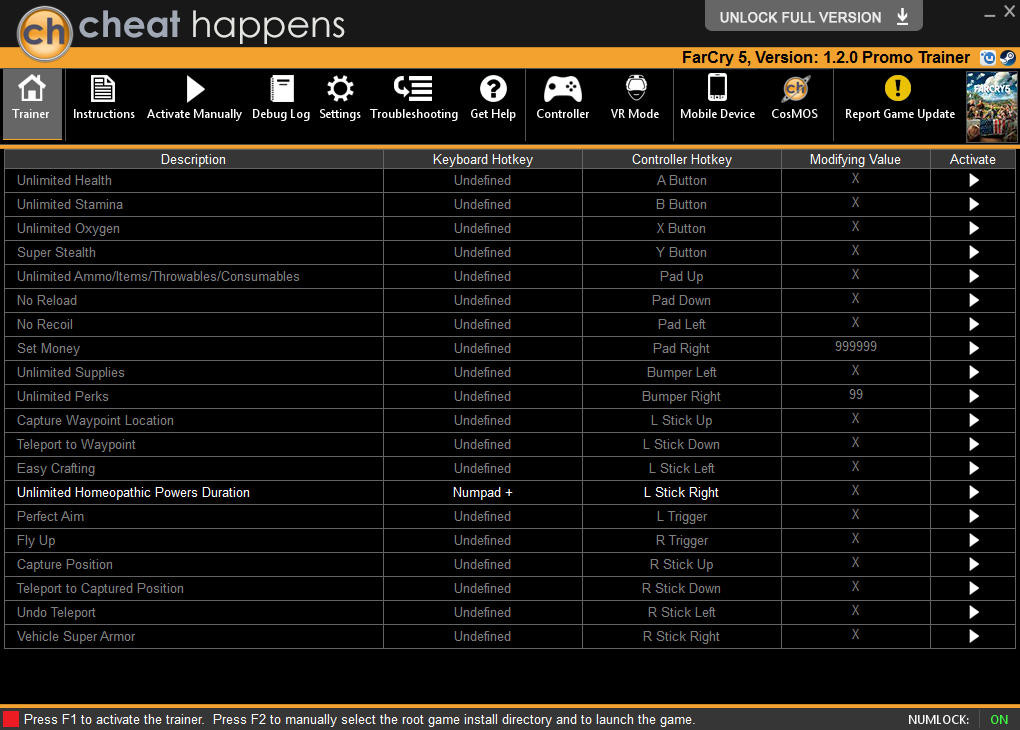Click Report Game Update warning icon
This screenshot has height=730, width=1020.
coord(898,88)
